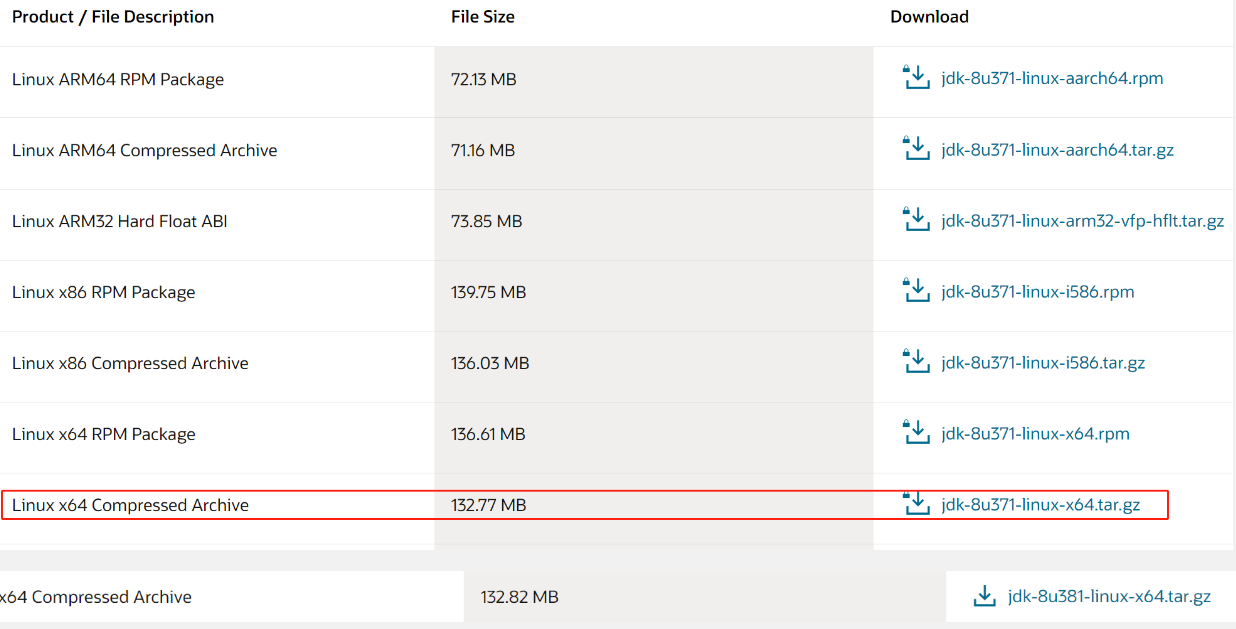The image size is (1236, 629).
Task: Open jdk-8u371-linux-i586.tar.gz link
Action: pos(1043,363)
